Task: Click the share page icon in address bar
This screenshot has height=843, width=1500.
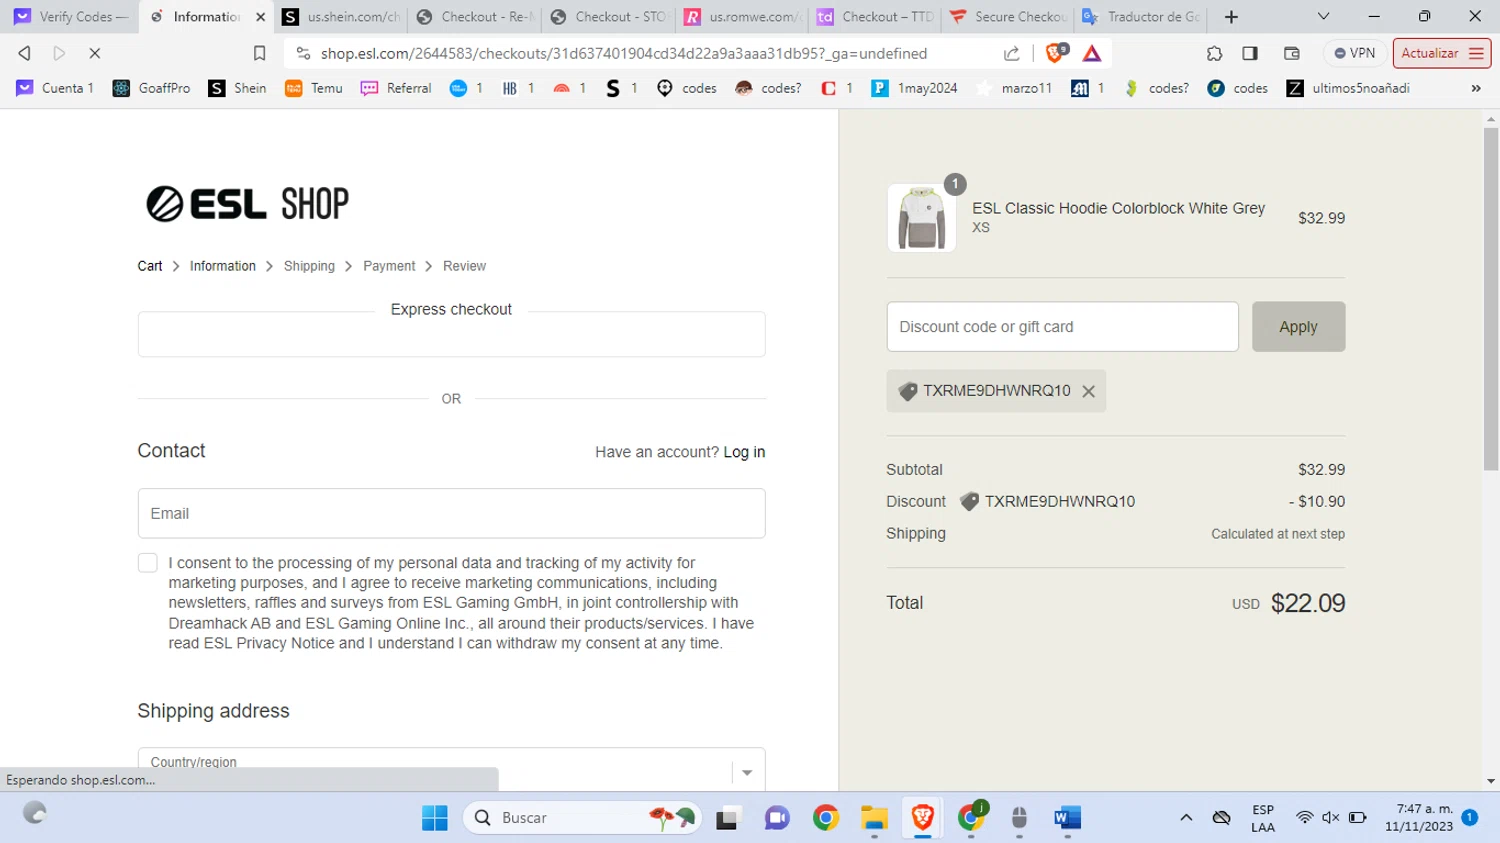Action: (x=1012, y=53)
